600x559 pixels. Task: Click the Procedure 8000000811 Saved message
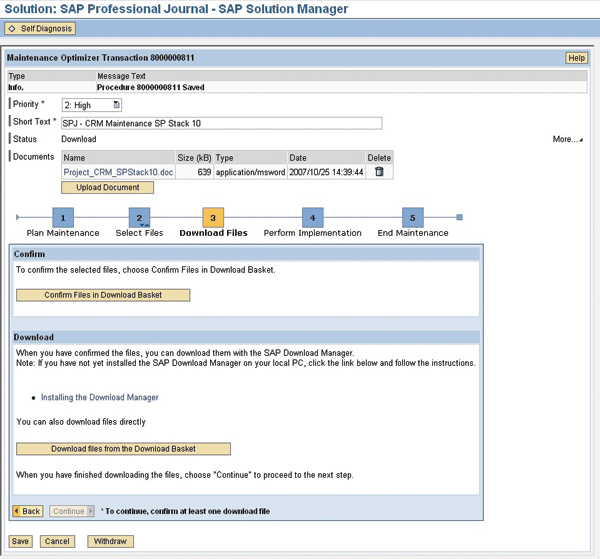[150, 87]
